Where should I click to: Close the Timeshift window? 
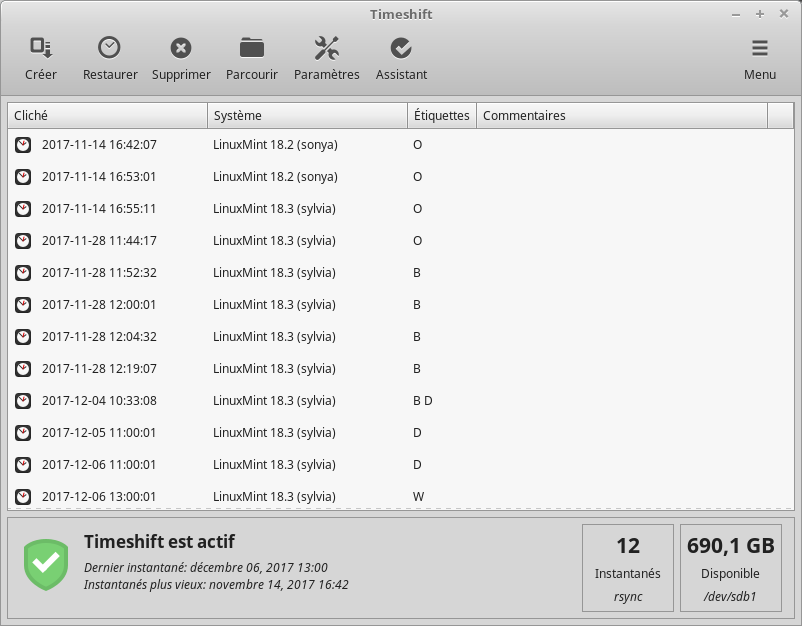click(784, 14)
